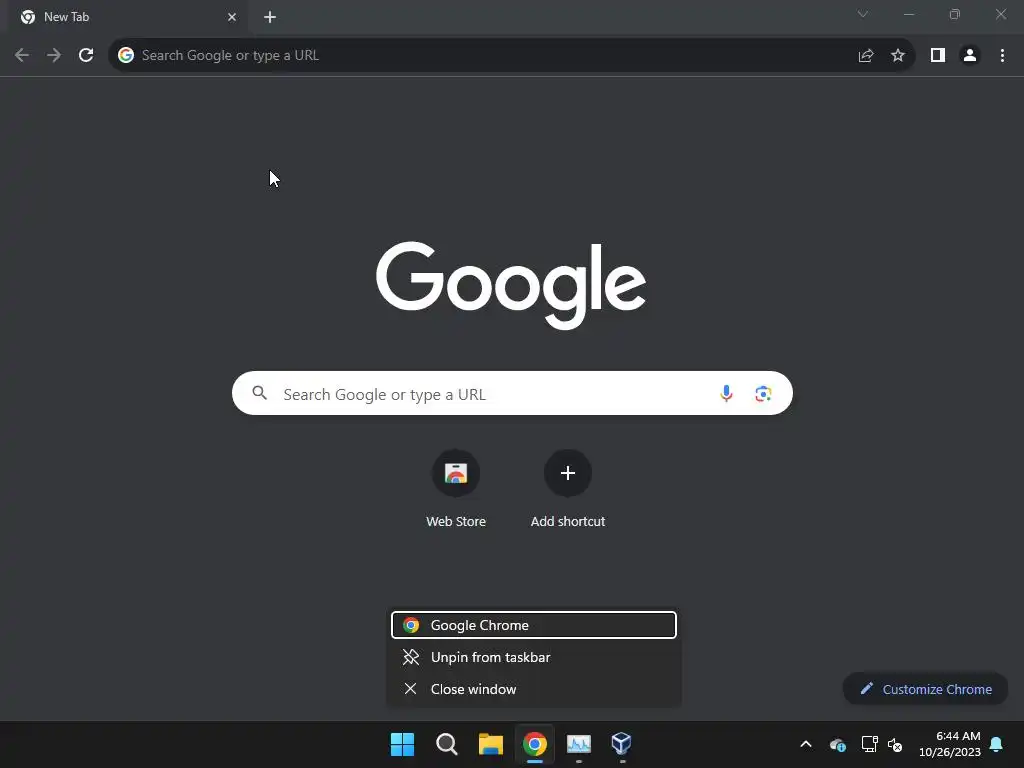
Task: Open File Explorer from the taskbar
Action: [x=490, y=744]
